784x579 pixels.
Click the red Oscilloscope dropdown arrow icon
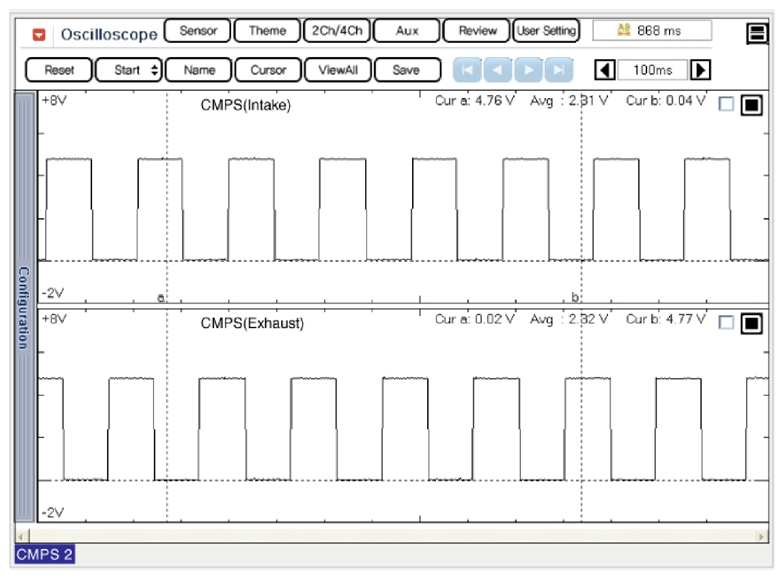[39, 34]
